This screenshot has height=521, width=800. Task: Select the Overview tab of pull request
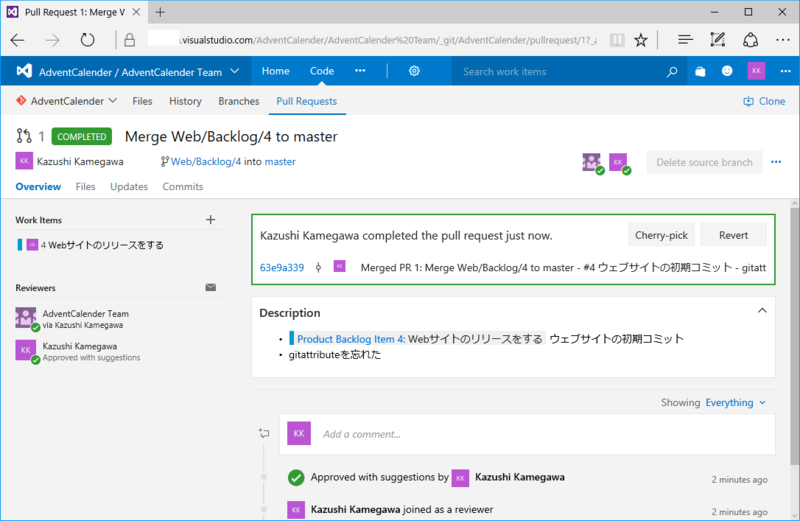38,187
